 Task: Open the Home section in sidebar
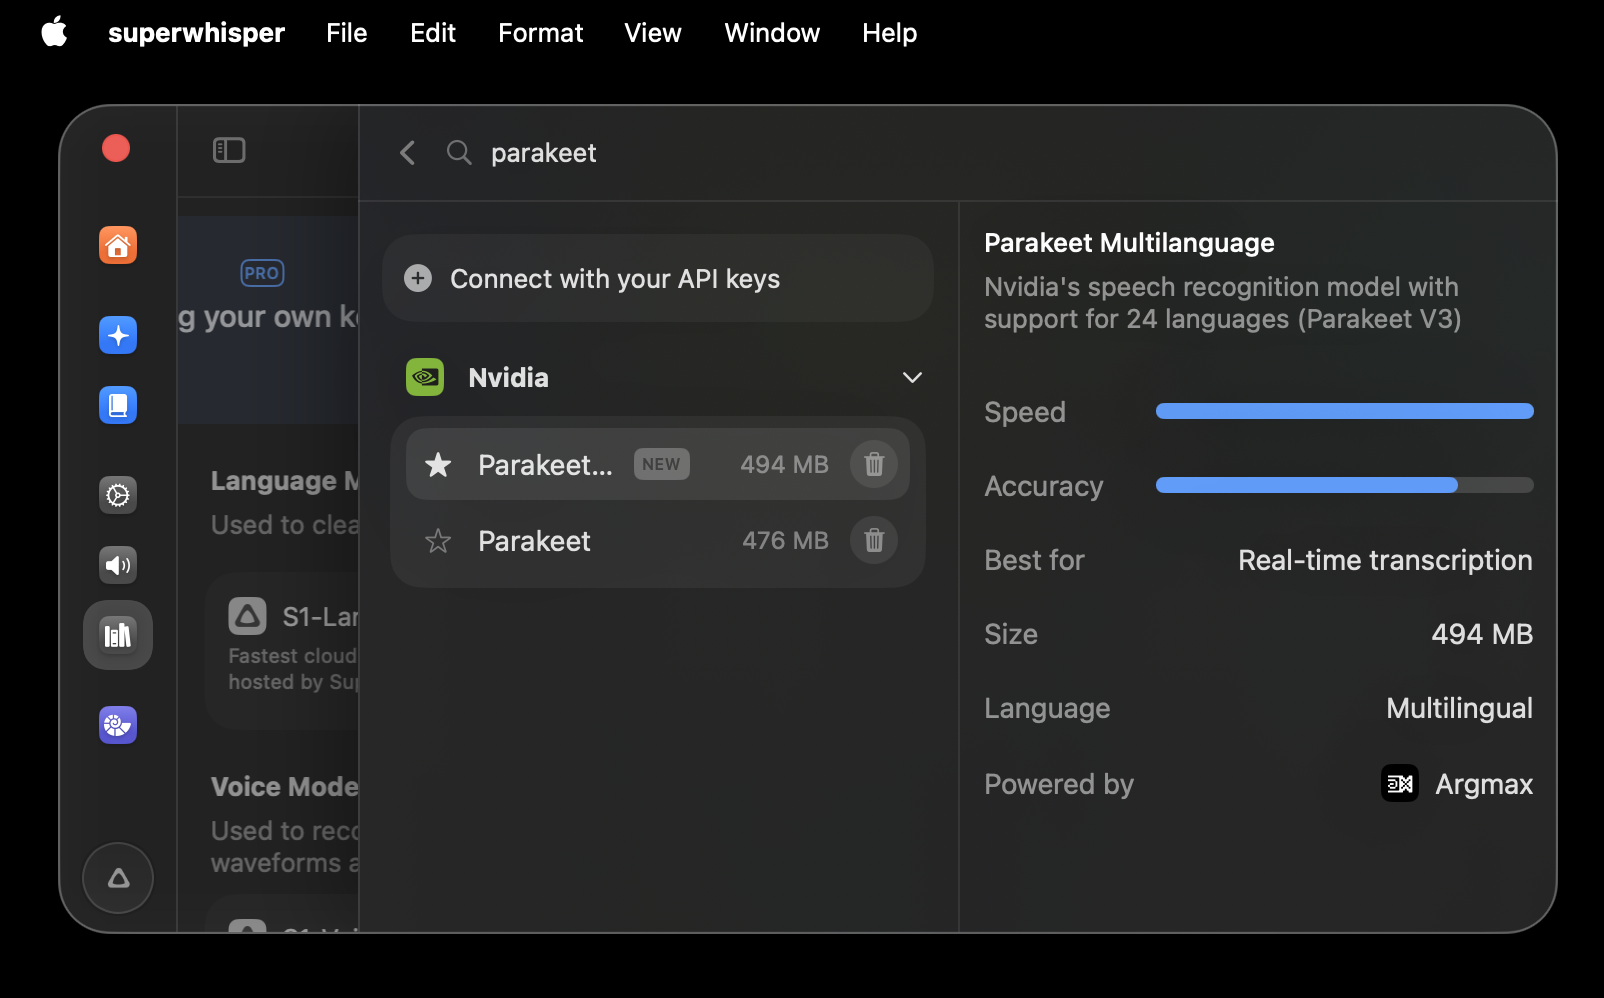tap(118, 245)
